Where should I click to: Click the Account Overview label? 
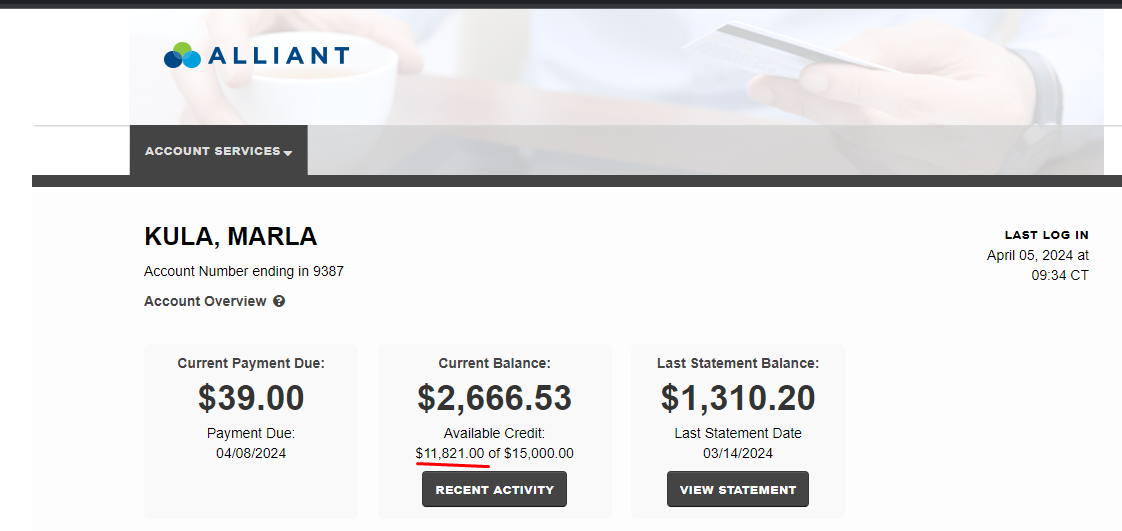[x=205, y=301]
